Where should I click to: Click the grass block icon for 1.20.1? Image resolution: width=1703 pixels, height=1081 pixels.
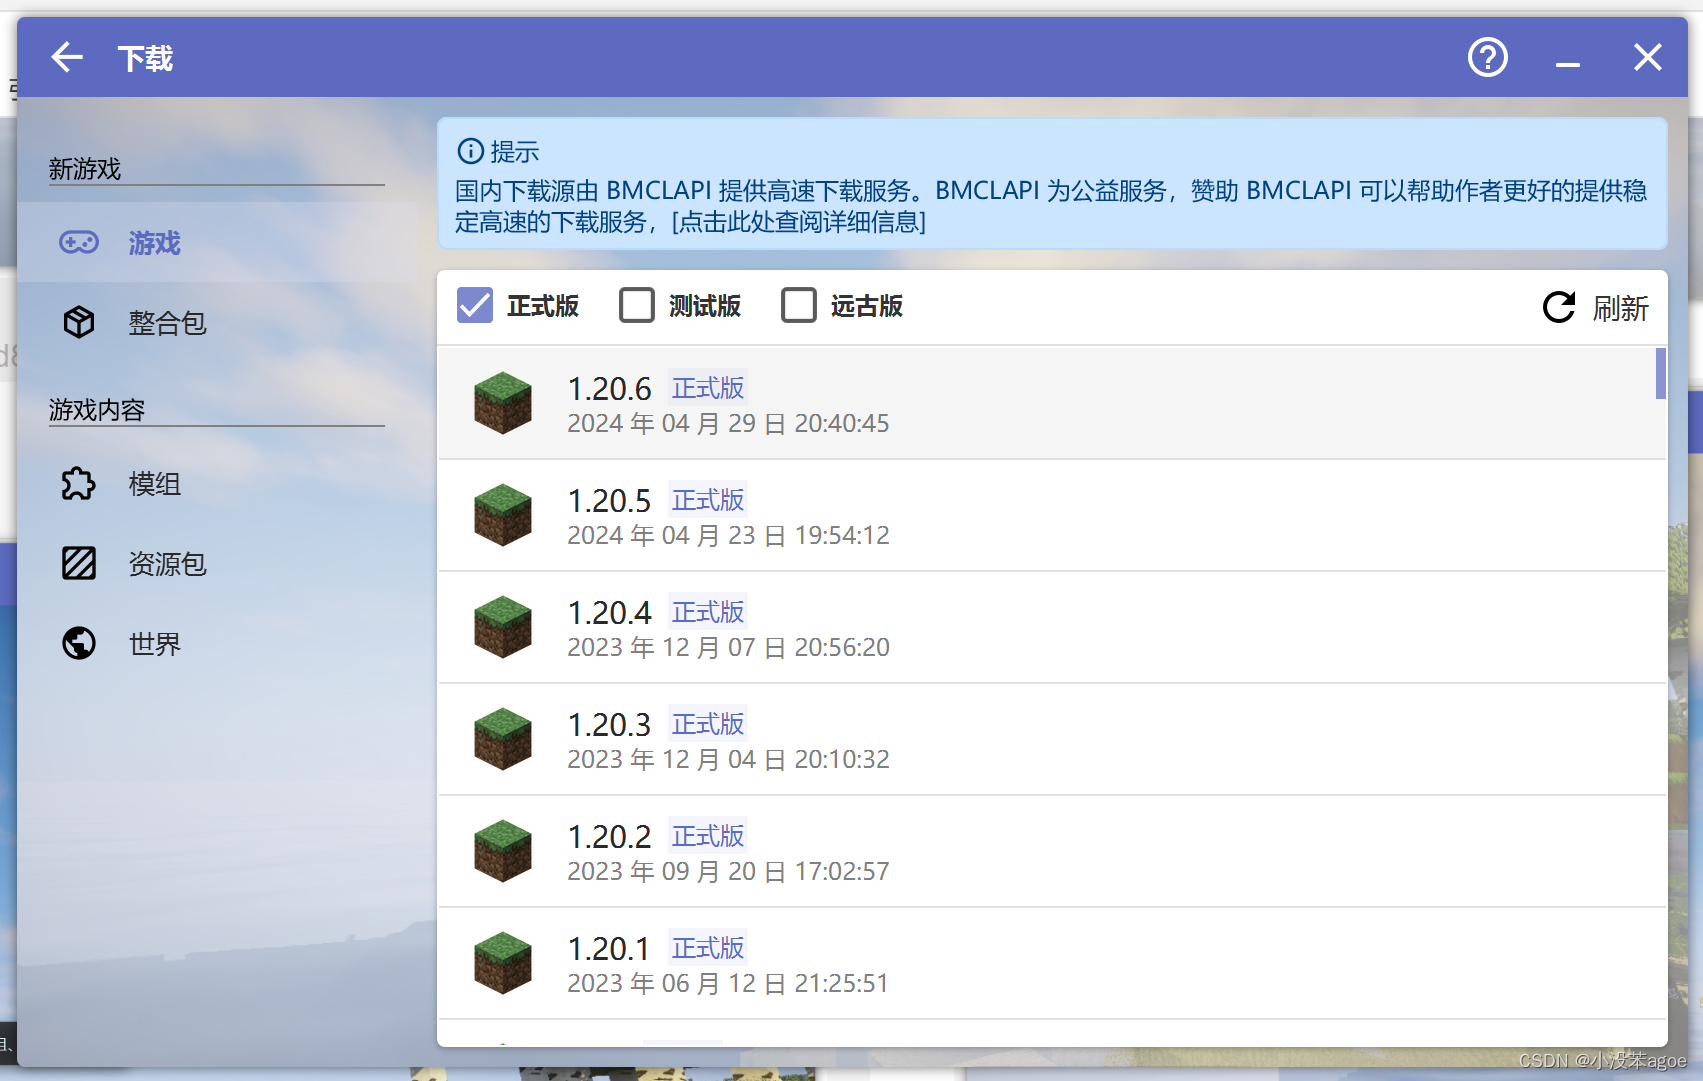(502, 963)
